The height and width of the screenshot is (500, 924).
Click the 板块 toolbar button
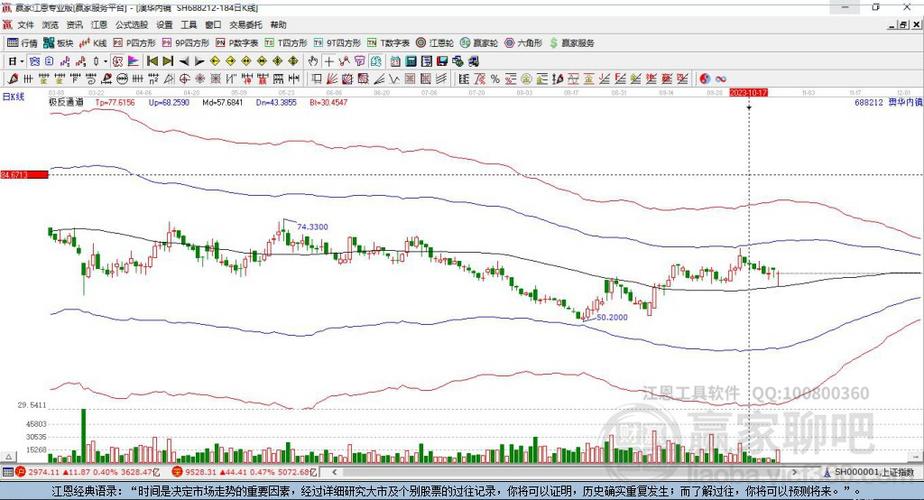(58, 43)
